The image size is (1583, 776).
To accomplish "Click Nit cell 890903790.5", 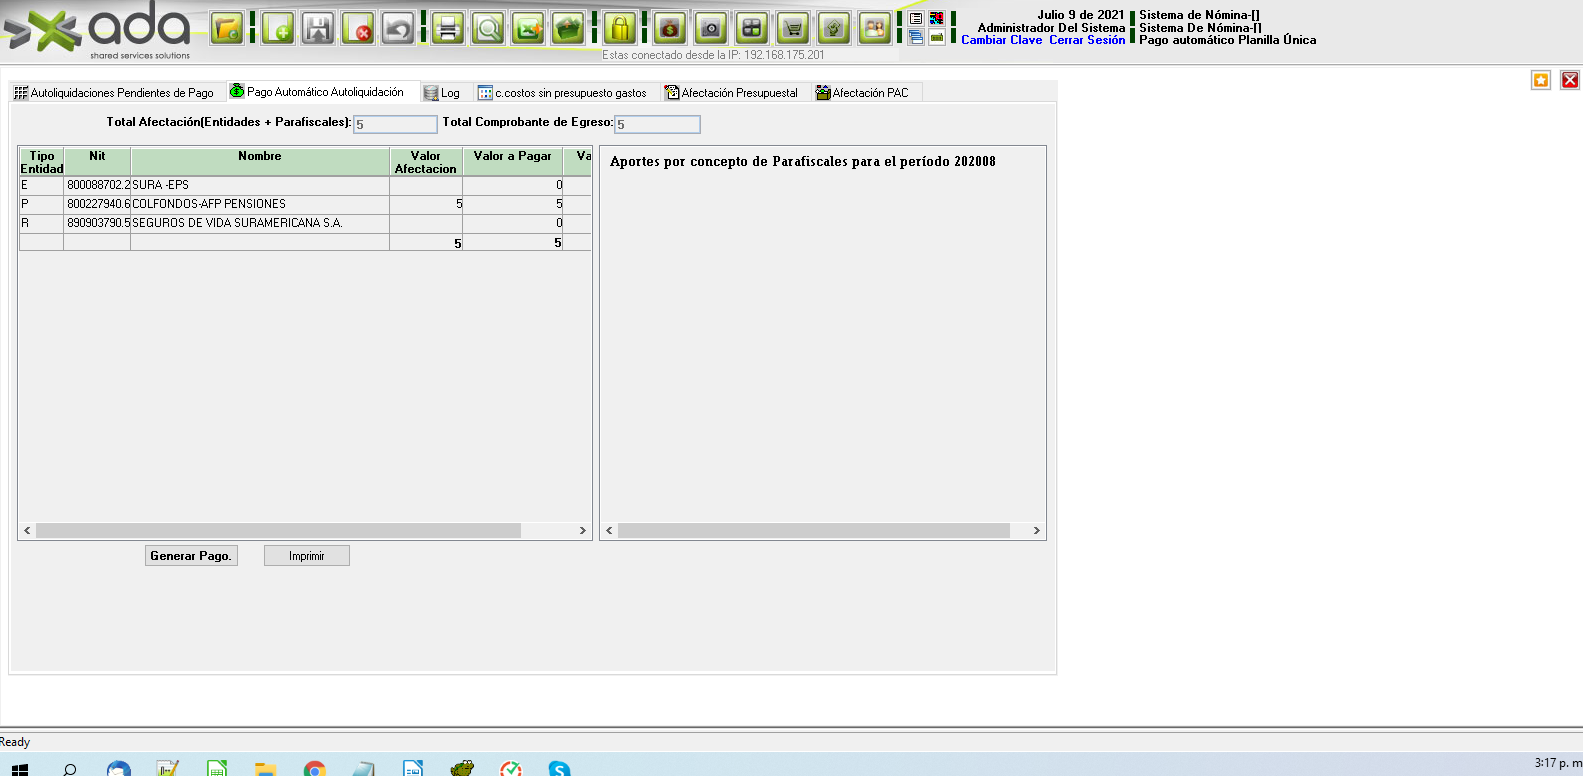I will 98,223.
